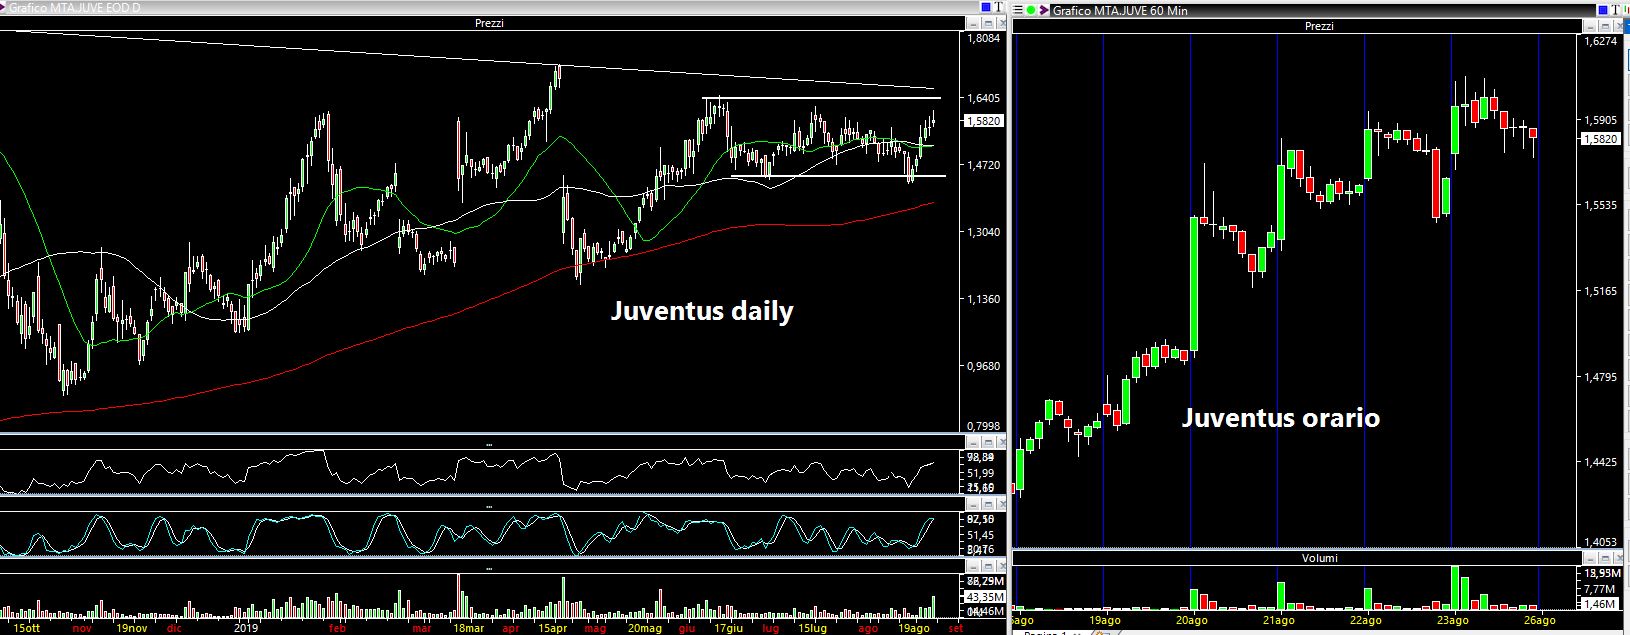Click the 1,6274 value on the 60 Min price axis

click(1602, 42)
